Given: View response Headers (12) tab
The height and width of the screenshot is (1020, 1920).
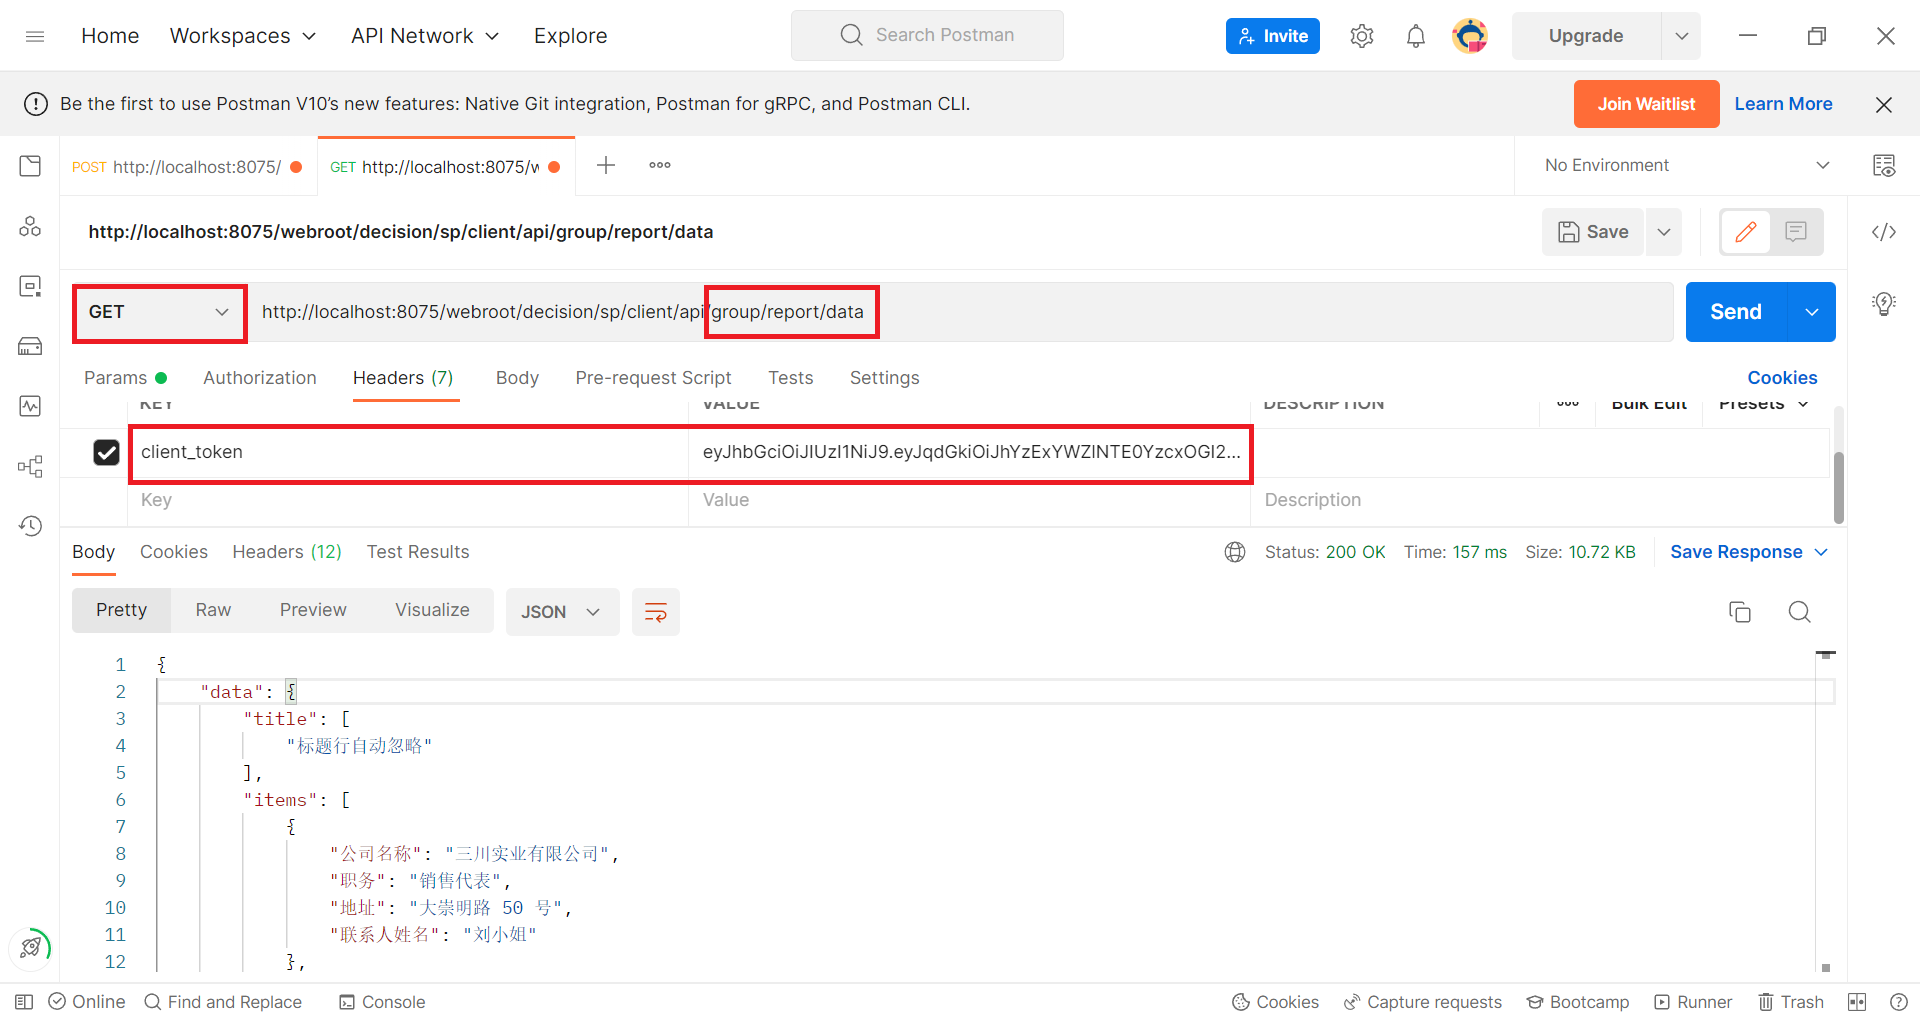Looking at the screenshot, I should (x=287, y=552).
